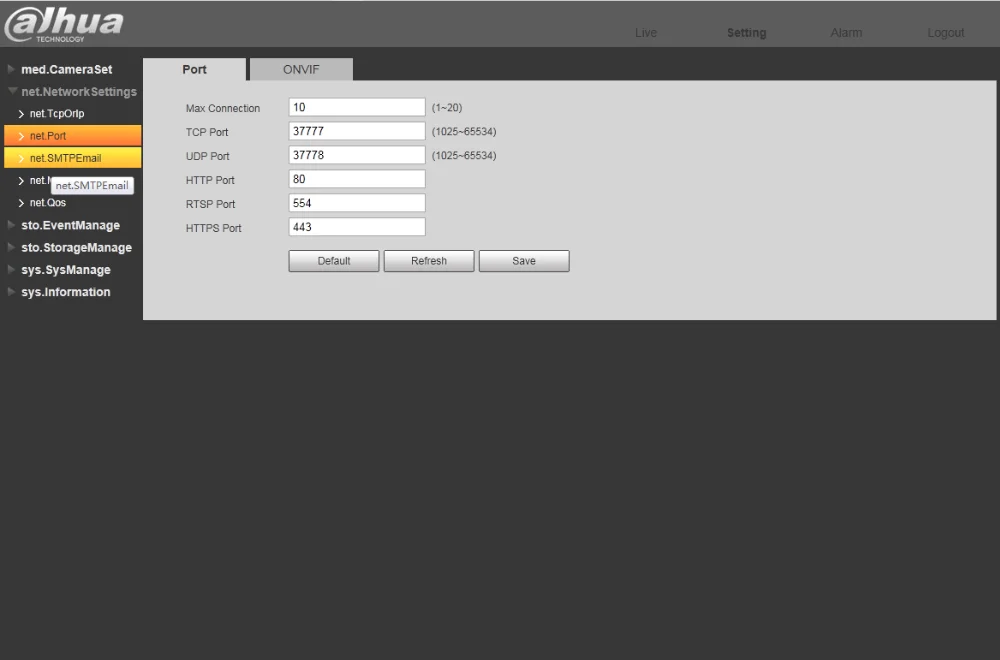
Task: Expand the med.CameraSet section arrow
Action: [11, 69]
